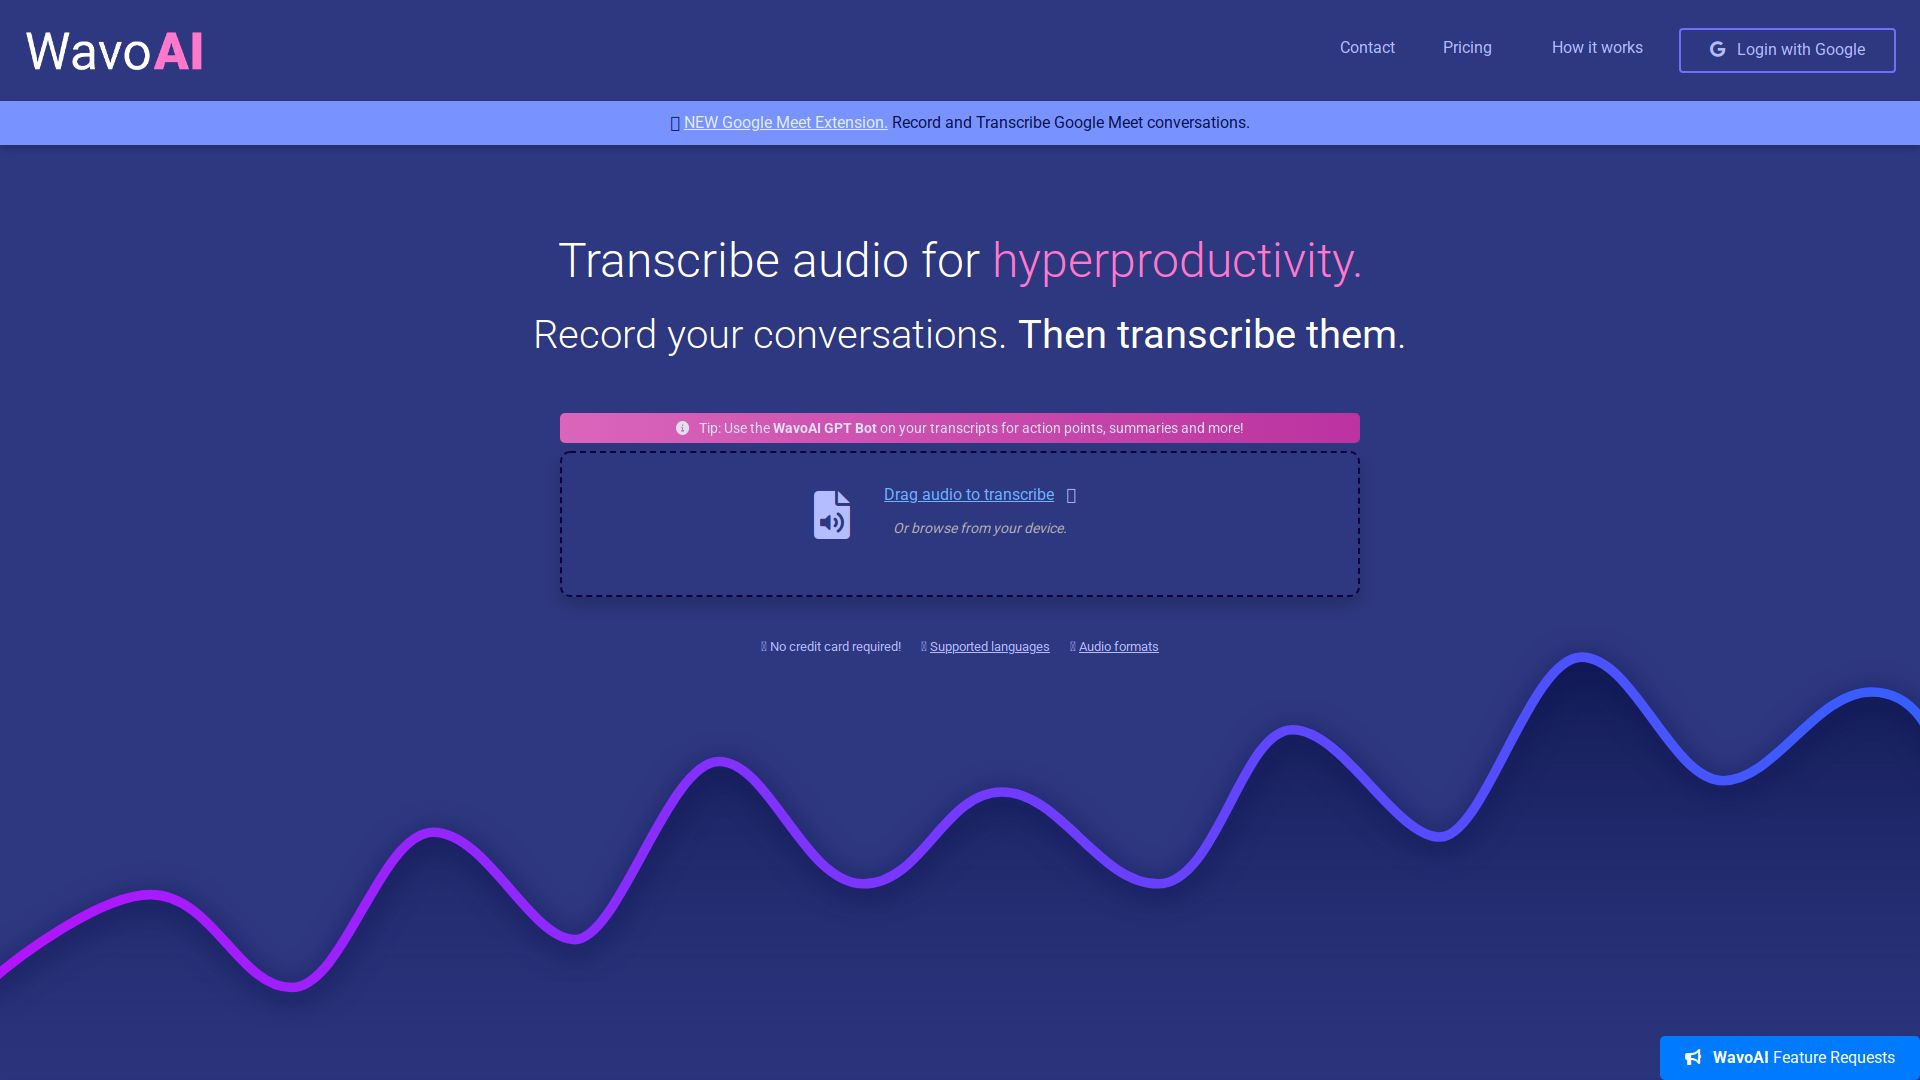Open How it works in navigation
The height and width of the screenshot is (1080, 1920).
coord(1597,48)
